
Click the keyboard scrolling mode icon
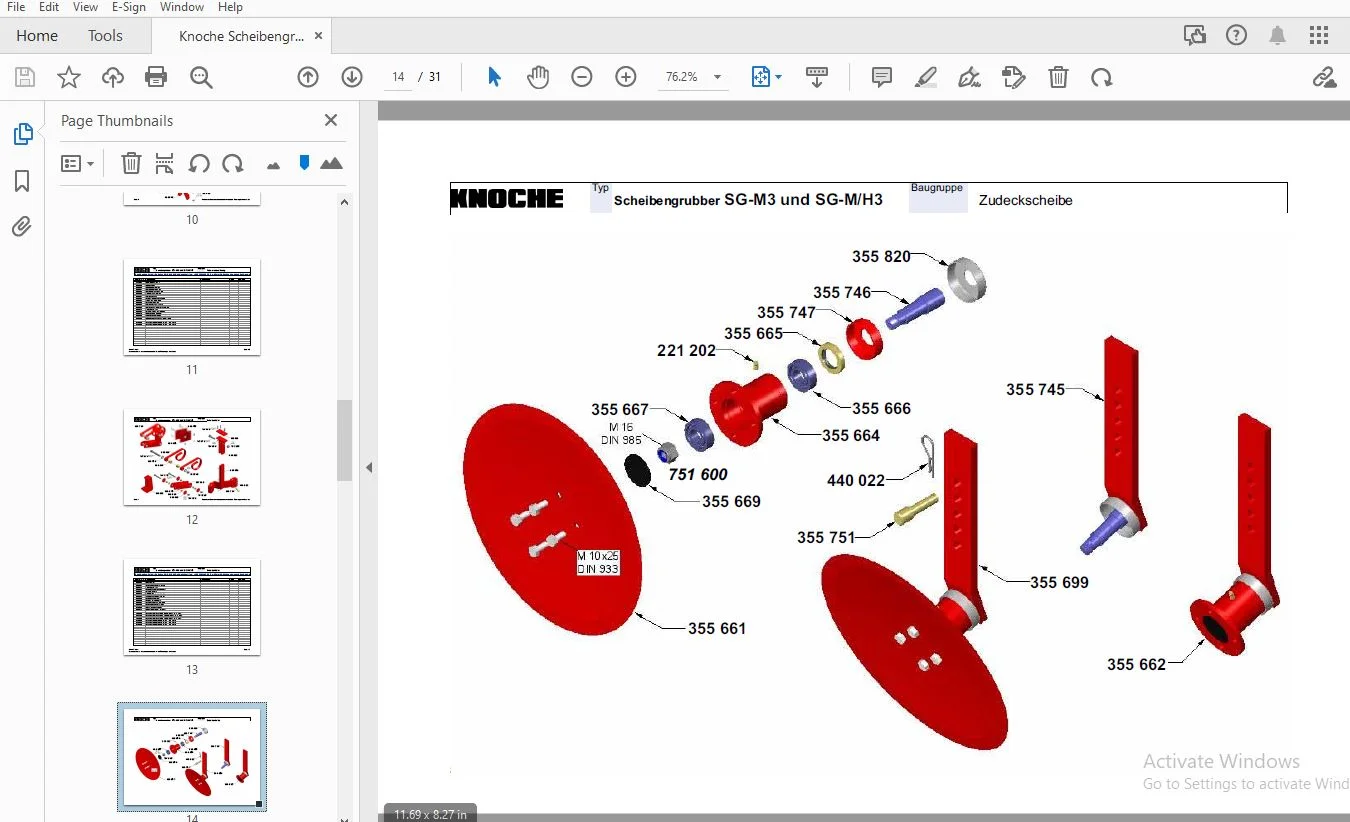pyautogui.click(x=817, y=77)
